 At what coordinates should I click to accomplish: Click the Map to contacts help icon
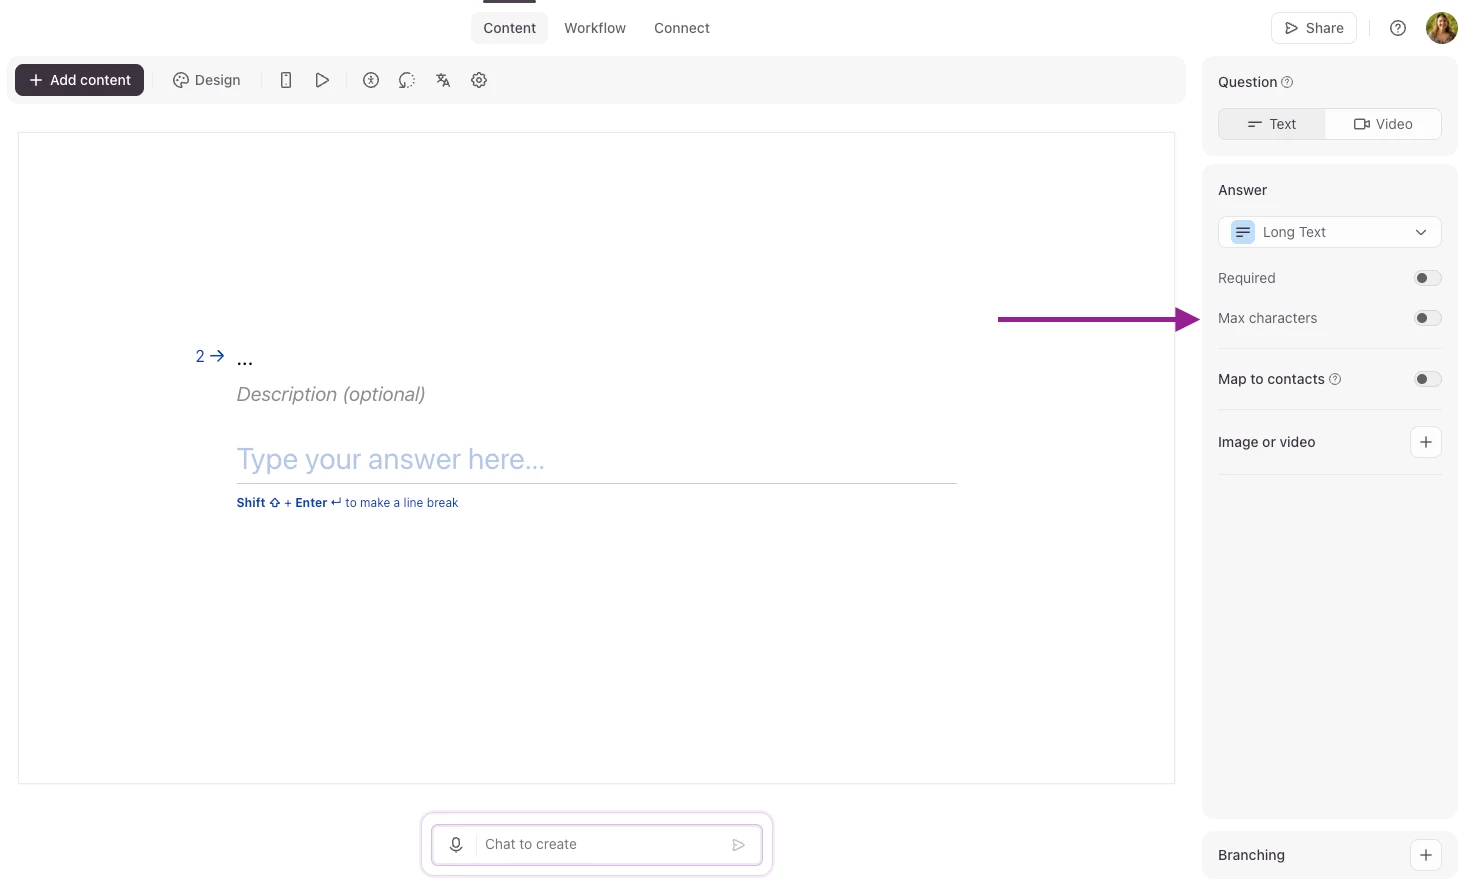click(1335, 379)
